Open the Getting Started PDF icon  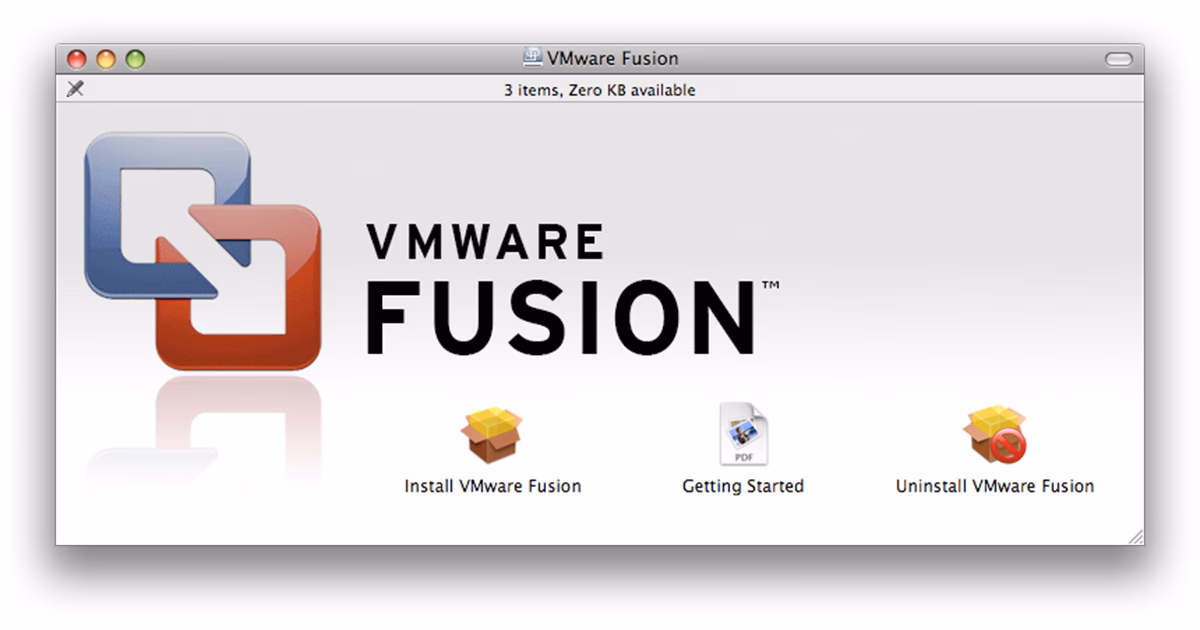[744, 434]
